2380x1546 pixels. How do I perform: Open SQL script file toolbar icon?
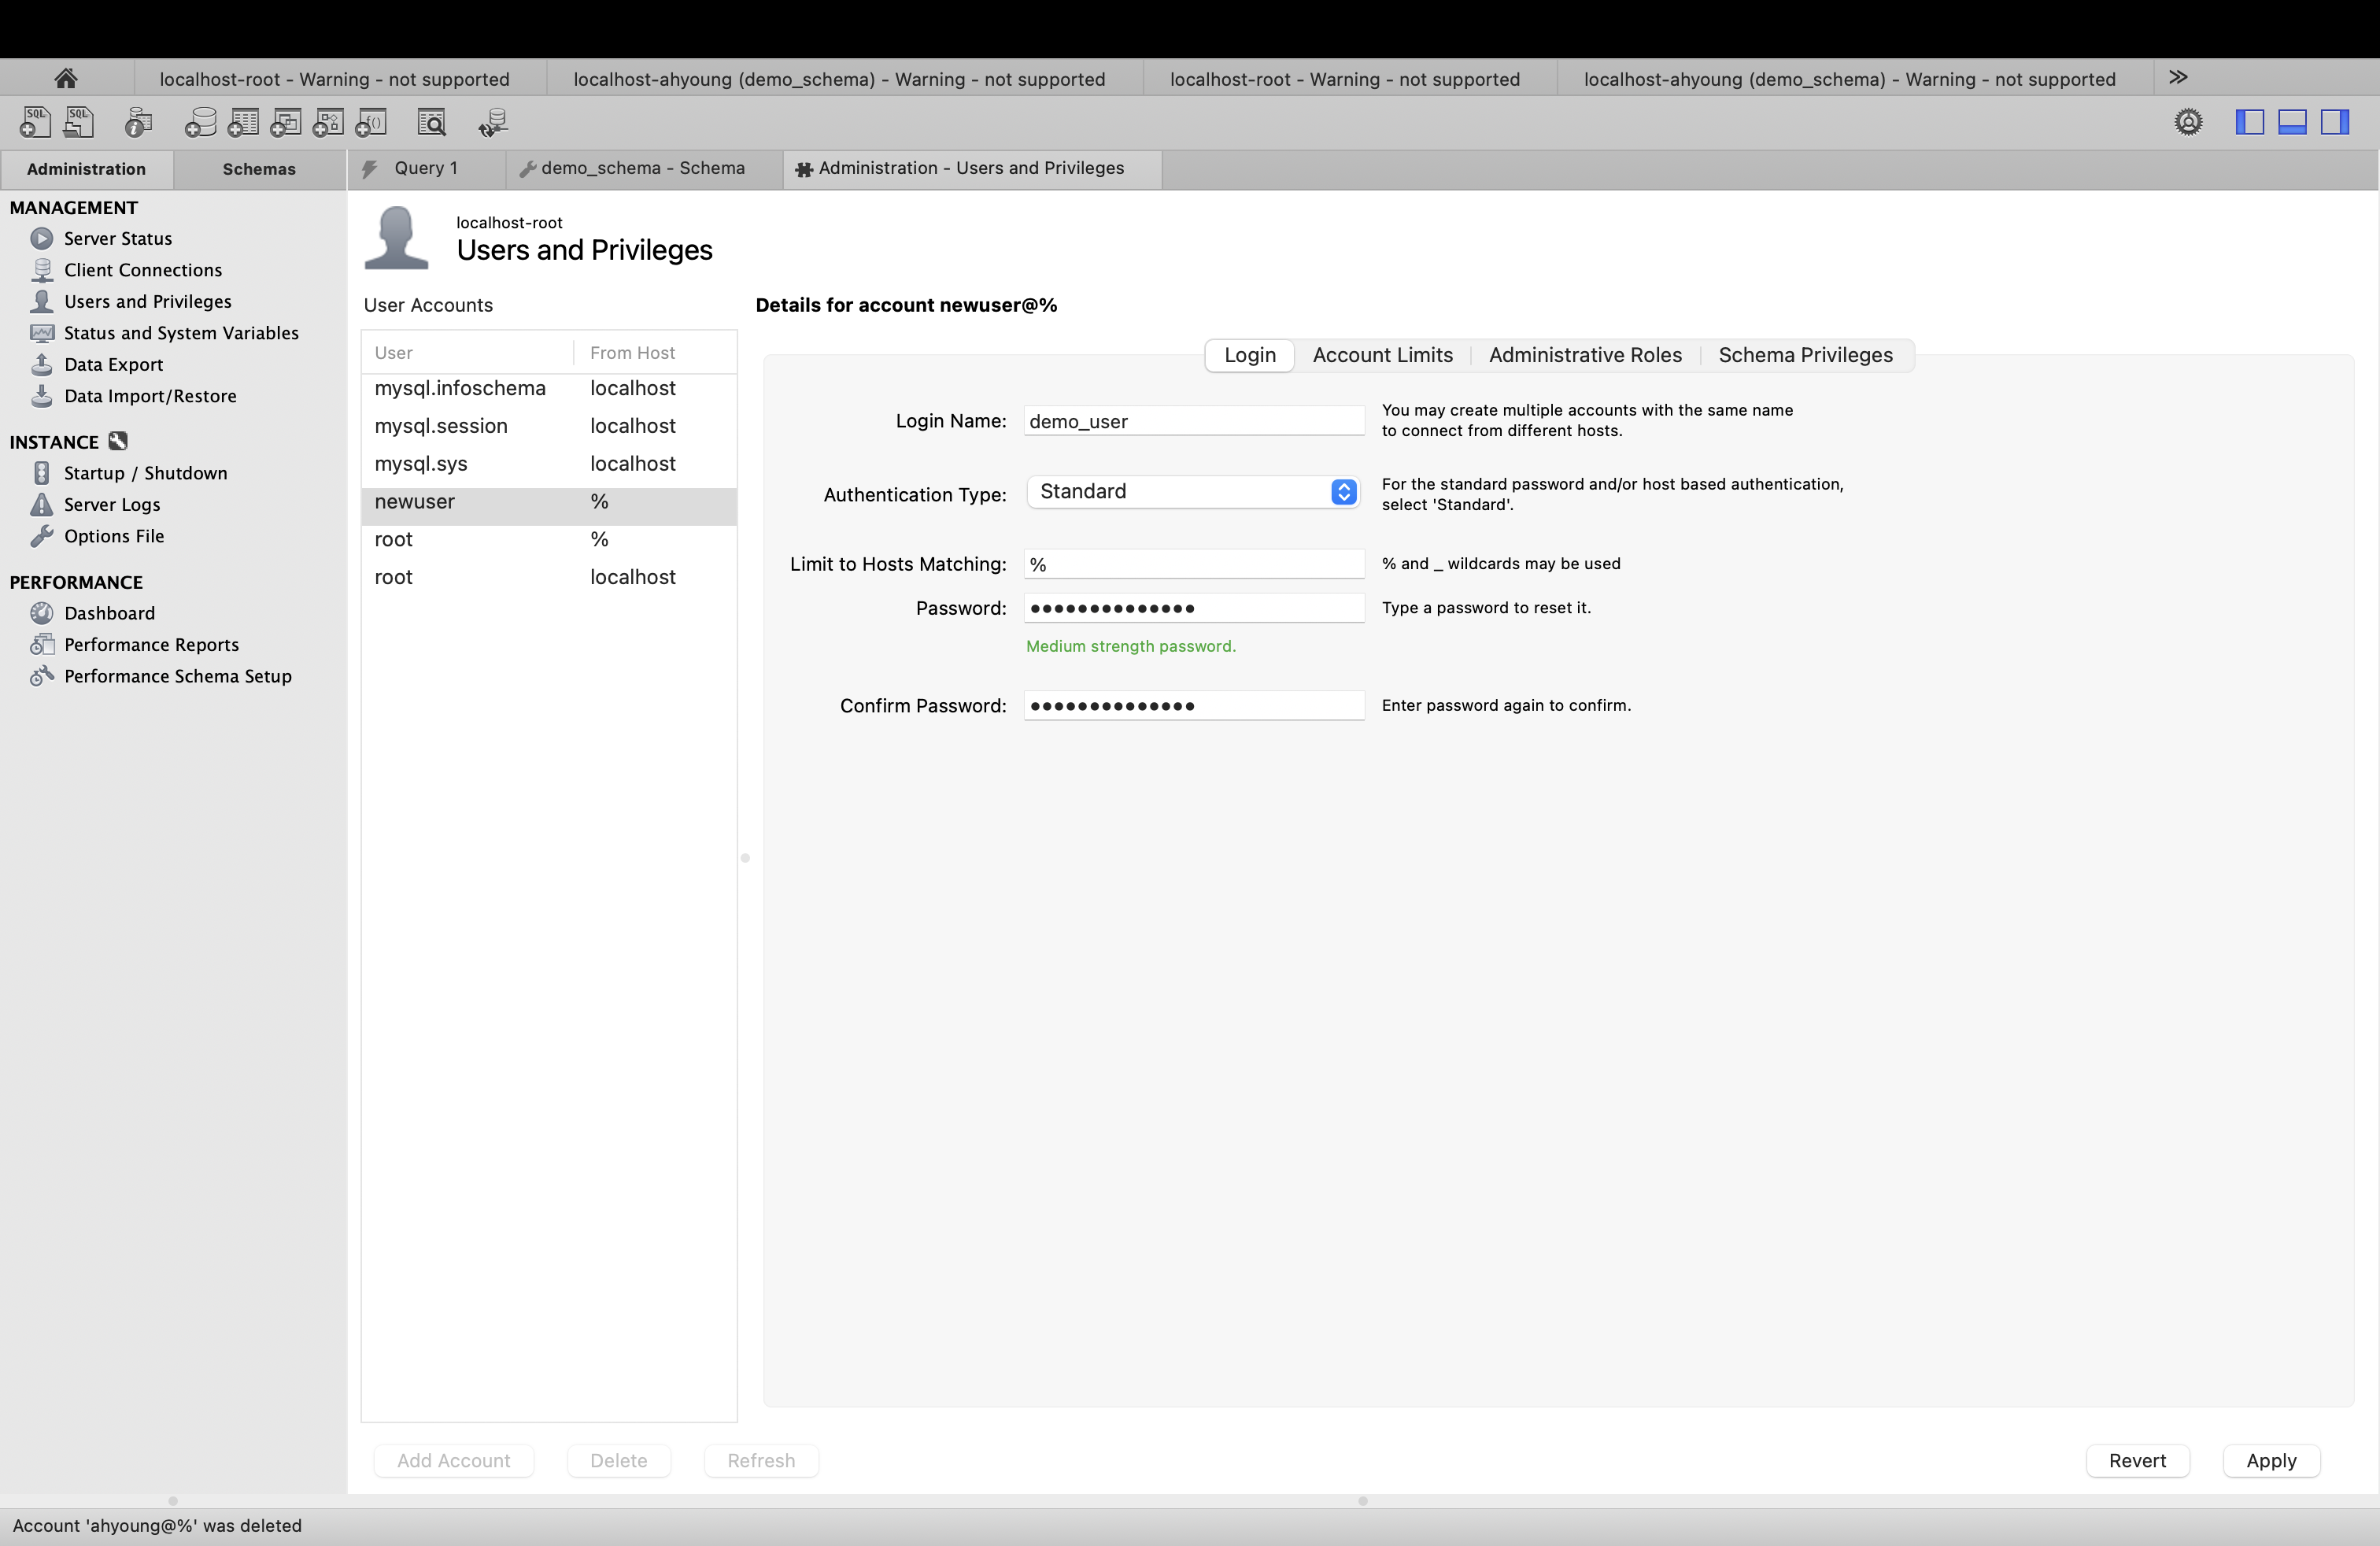[78, 122]
